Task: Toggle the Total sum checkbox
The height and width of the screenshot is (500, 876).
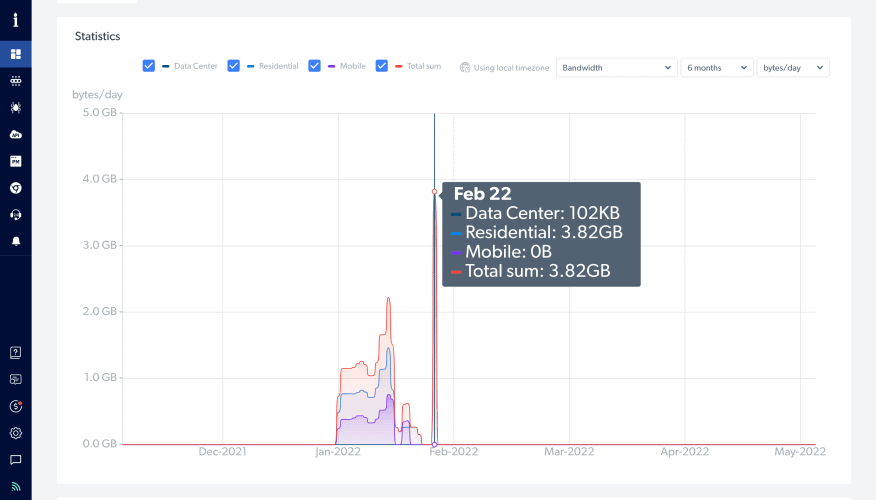Action: (382, 66)
